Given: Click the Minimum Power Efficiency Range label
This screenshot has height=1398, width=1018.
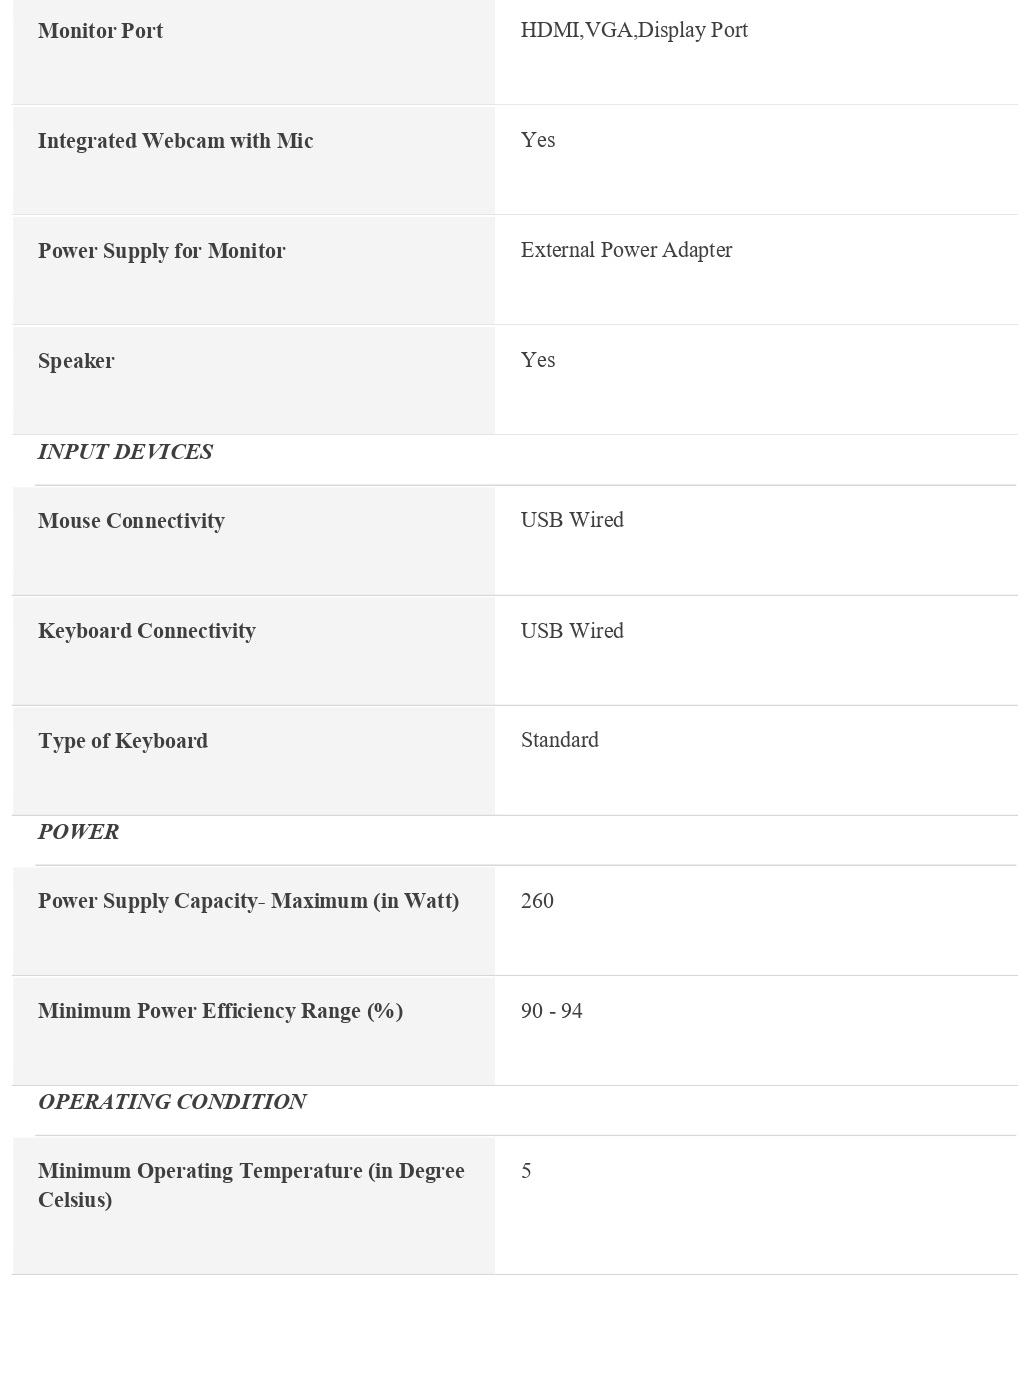Looking at the screenshot, I should tap(220, 1011).
